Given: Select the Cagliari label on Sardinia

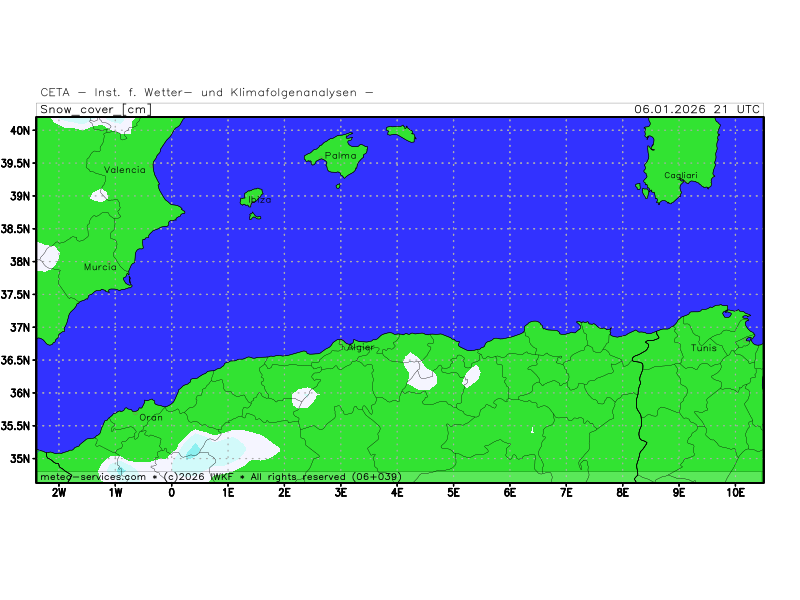Looking at the screenshot, I should (x=680, y=176).
